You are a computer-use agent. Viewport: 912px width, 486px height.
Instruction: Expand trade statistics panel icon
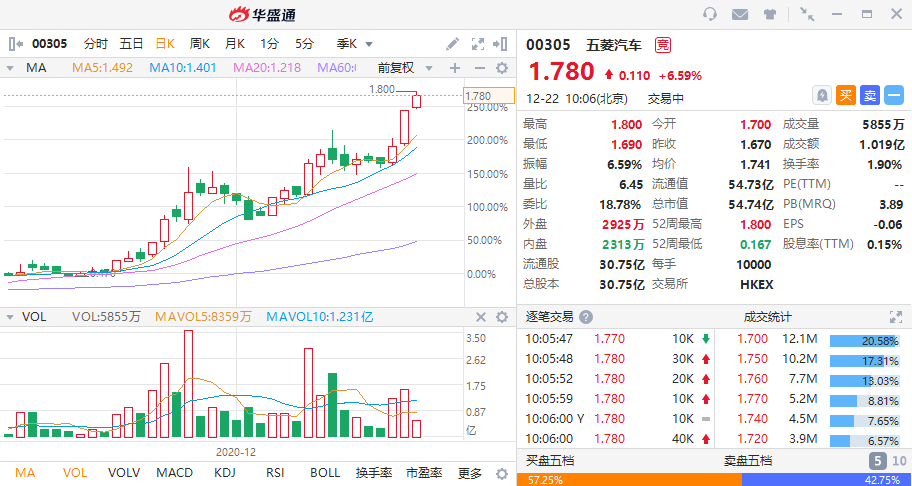(x=896, y=317)
